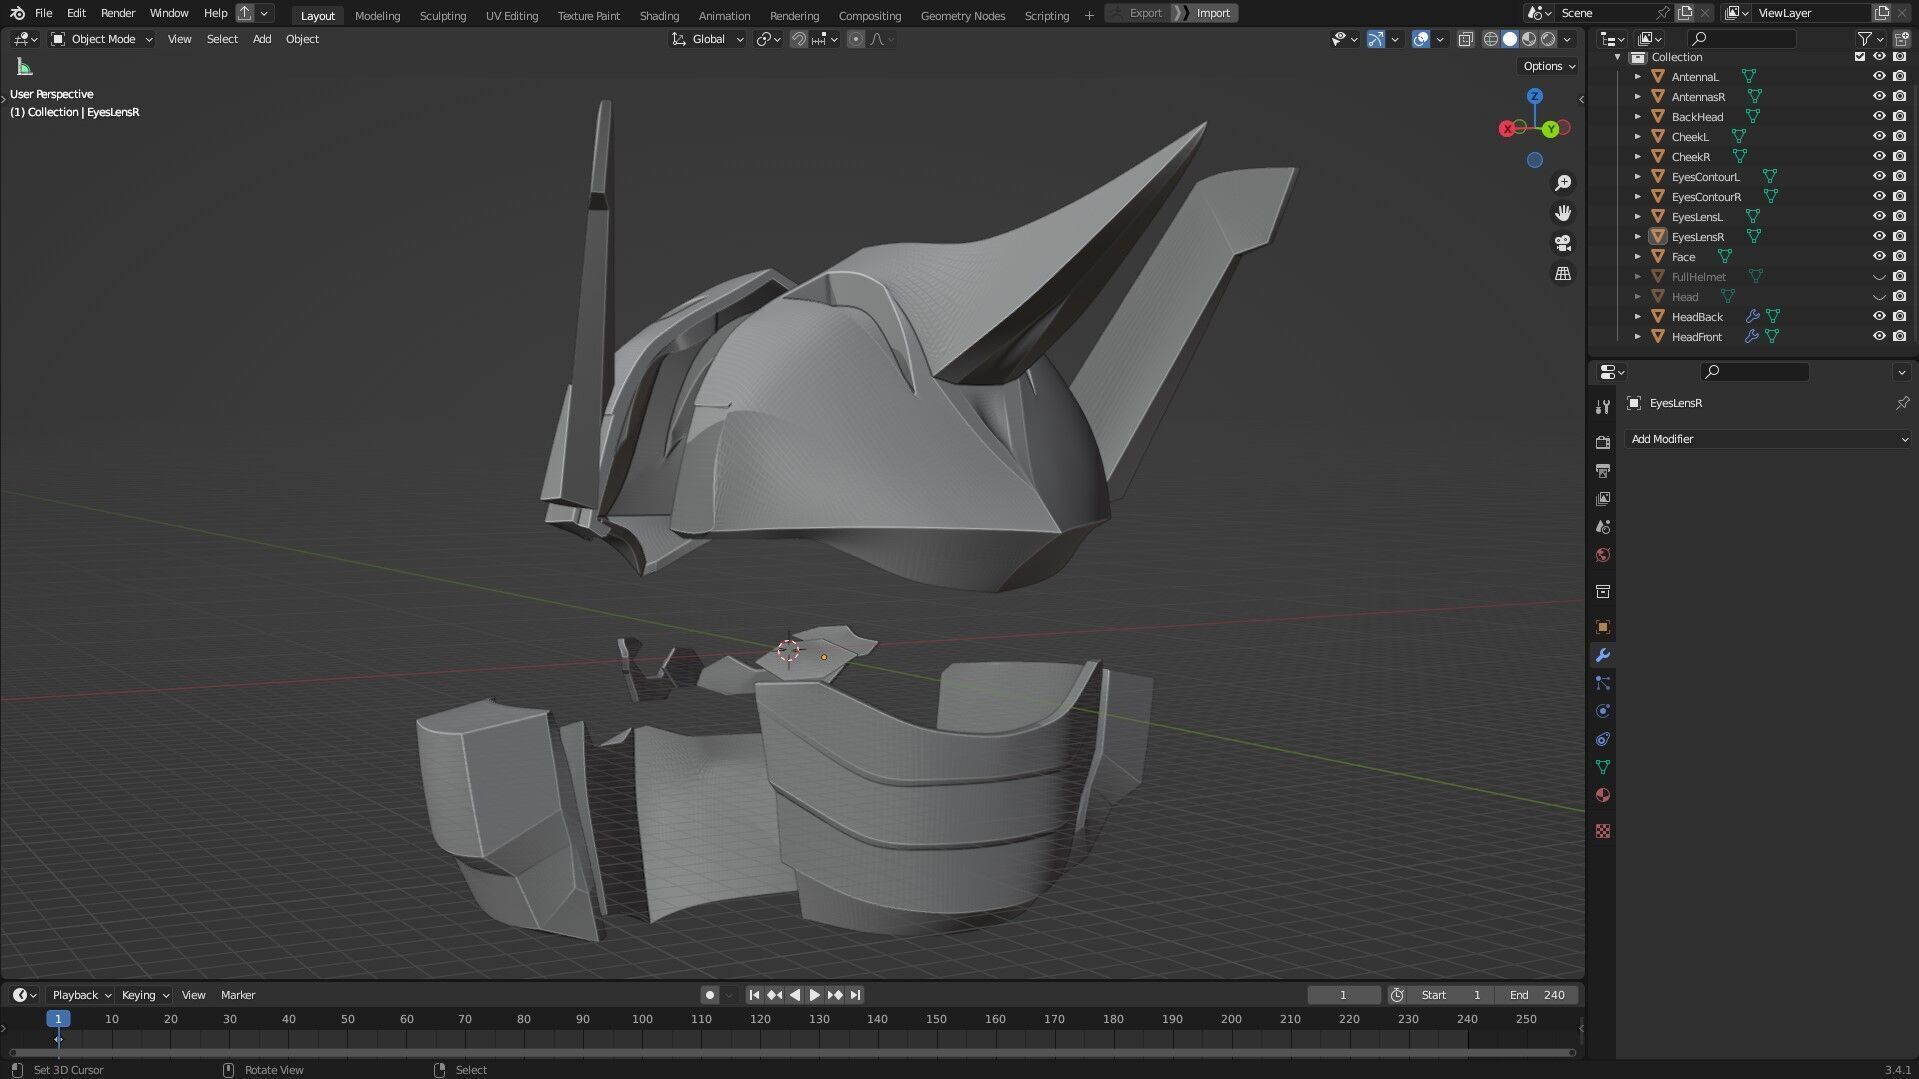Switch to the Shading workspace tab
This screenshot has width=1919, height=1079.
[x=659, y=15]
